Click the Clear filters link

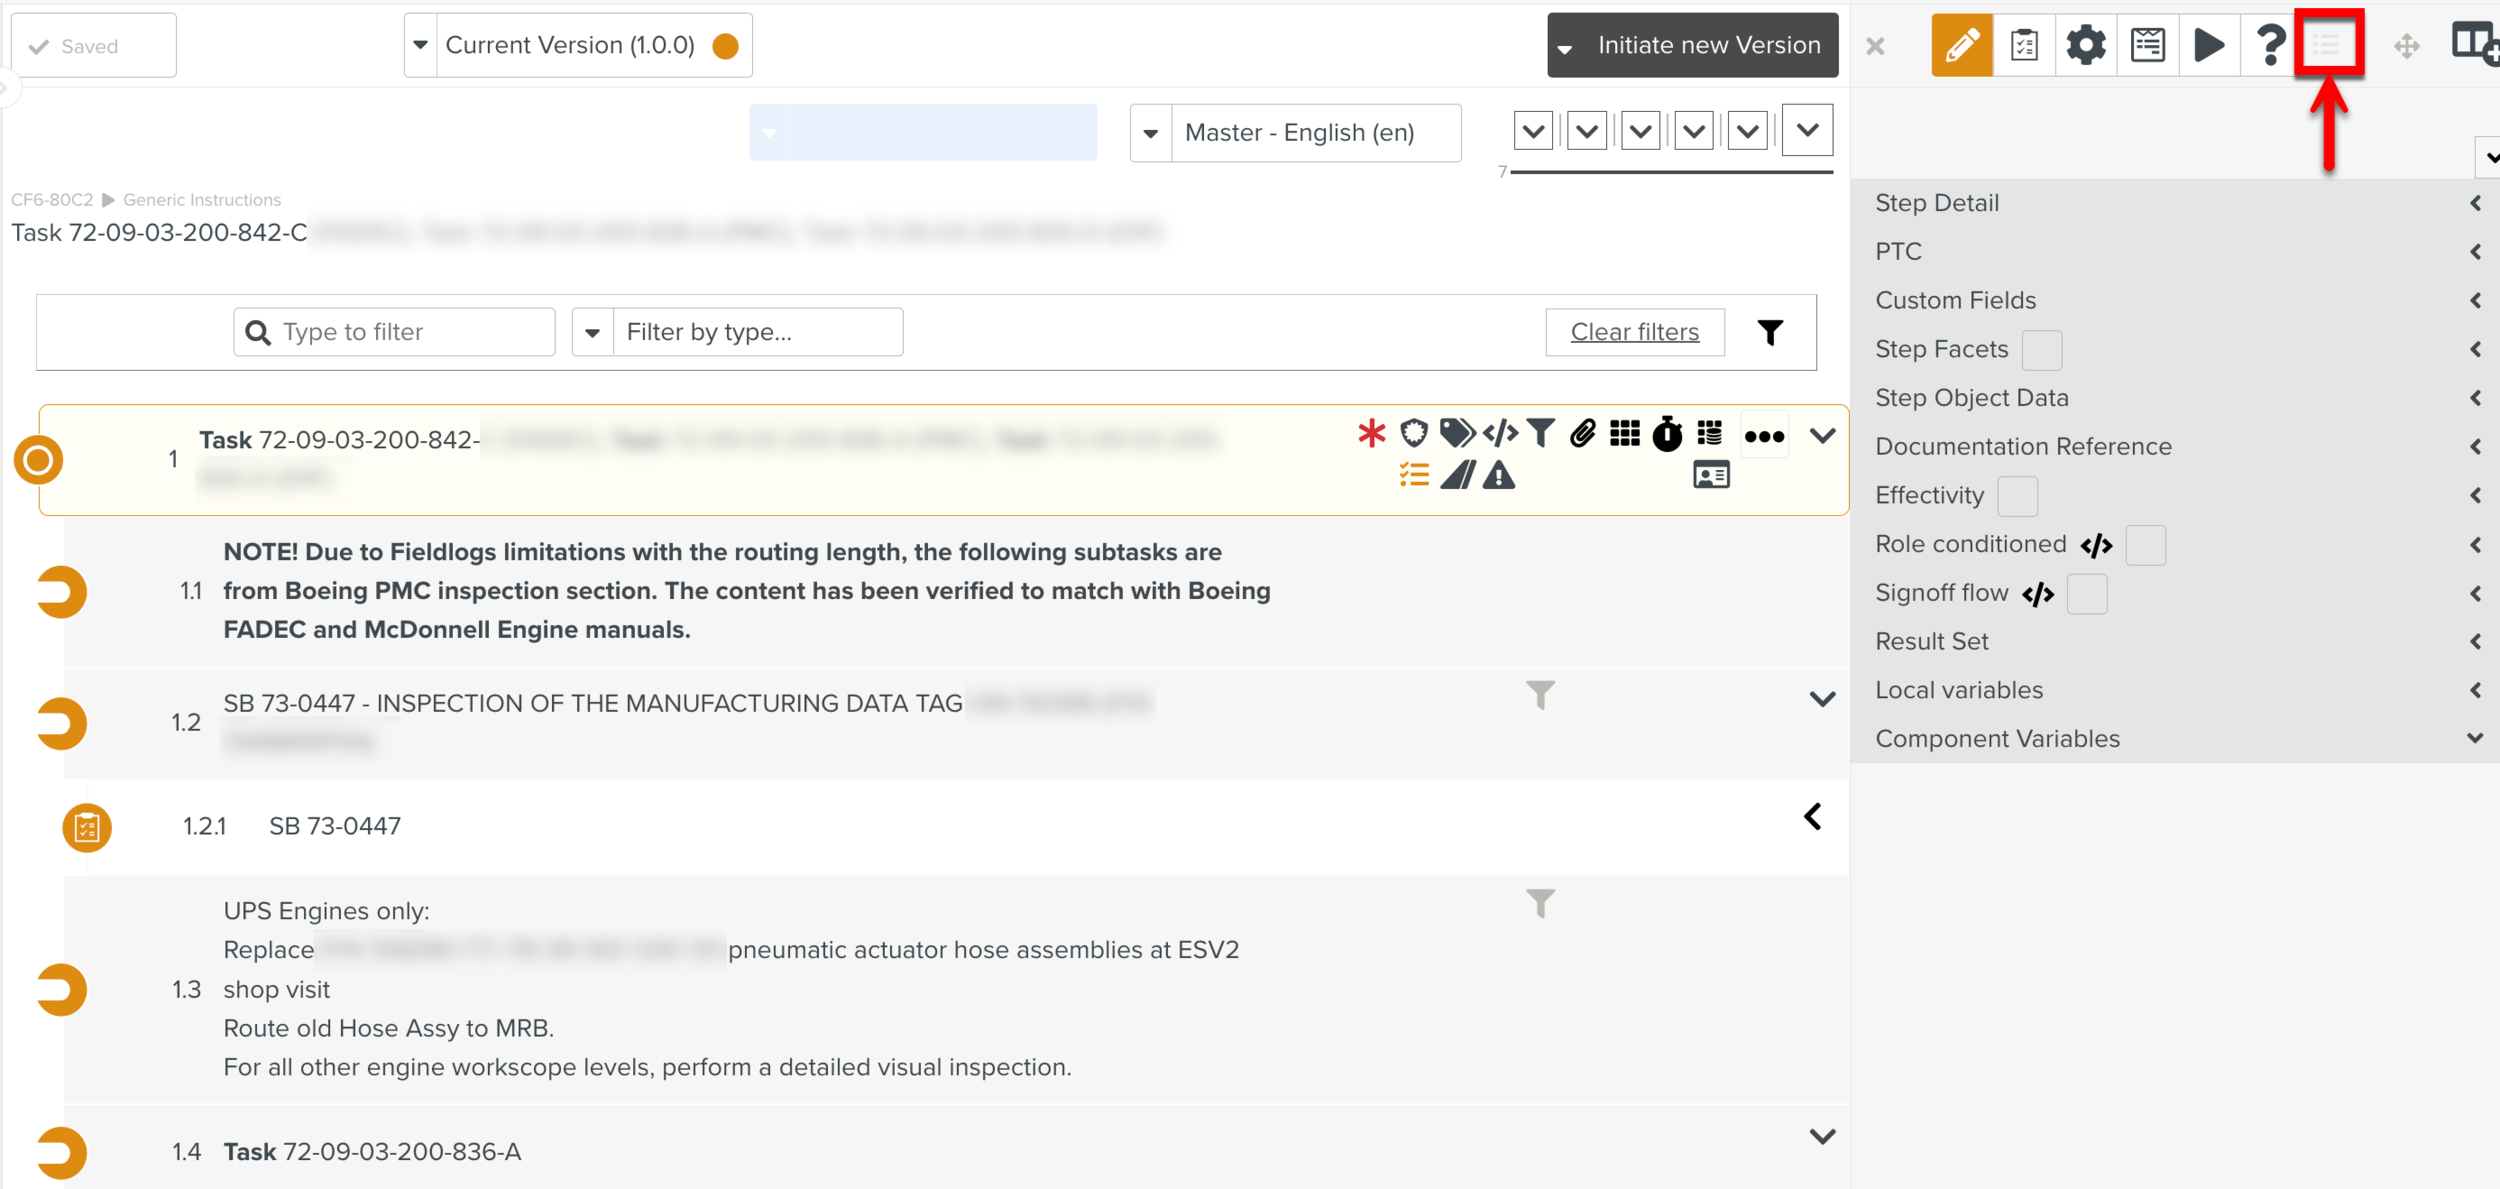click(x=1634, y=332)
